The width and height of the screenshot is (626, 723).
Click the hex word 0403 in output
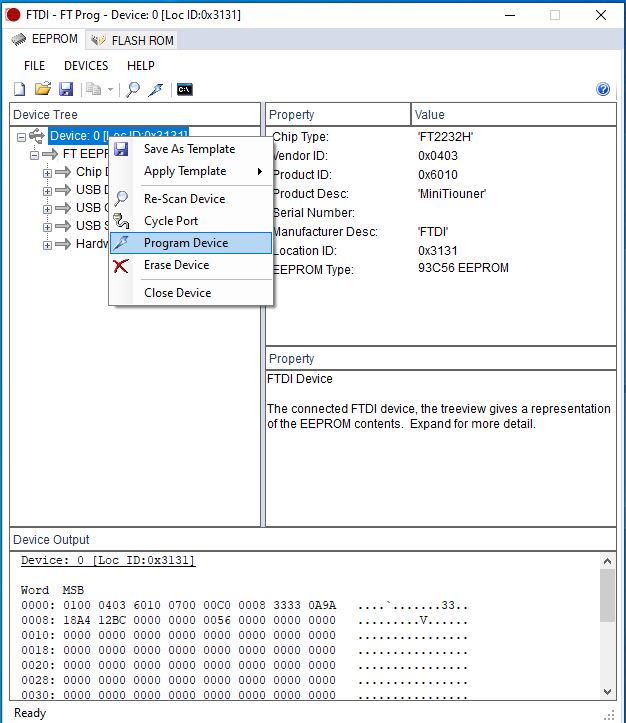coord(112,605)
